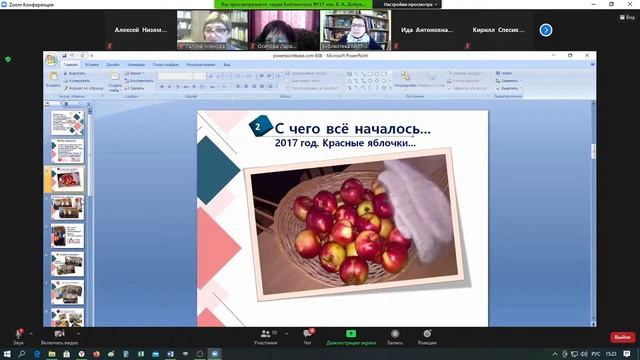The width and height of the screenshot is (640, 360).
Task: Select the Insert ribbon tab
Action: coord(92,64)
